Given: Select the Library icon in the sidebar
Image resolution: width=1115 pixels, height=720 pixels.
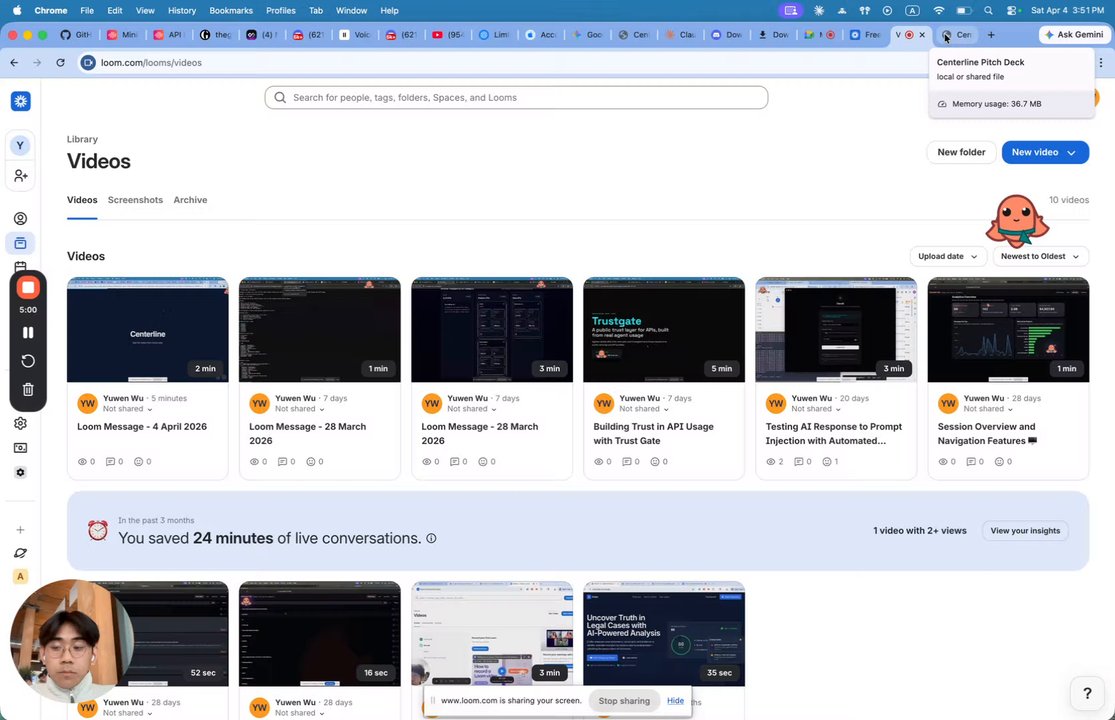Looking at the screenshot, I should 21,243.
